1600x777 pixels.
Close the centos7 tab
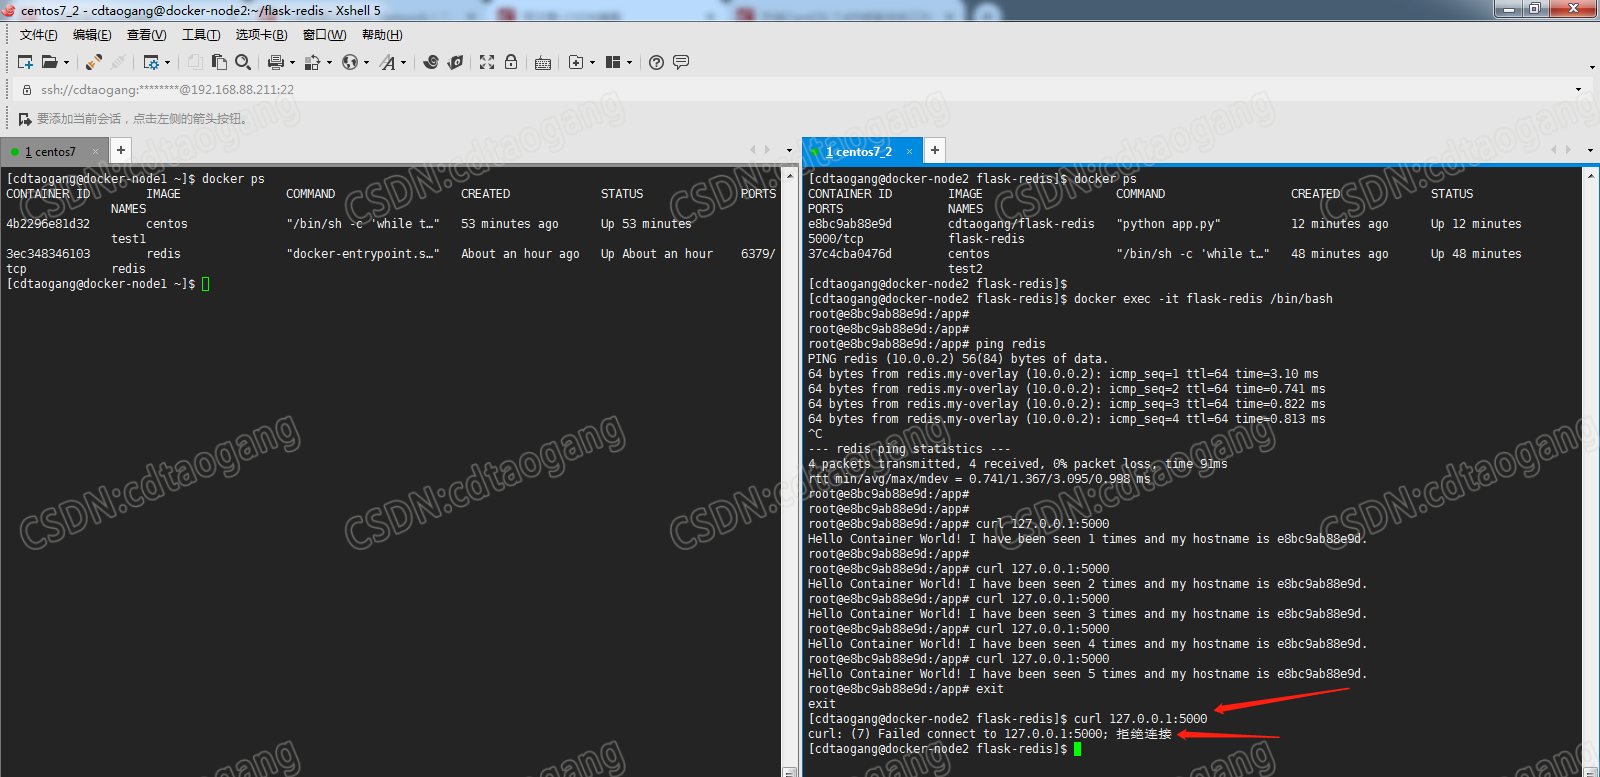[x=96, y=152]
